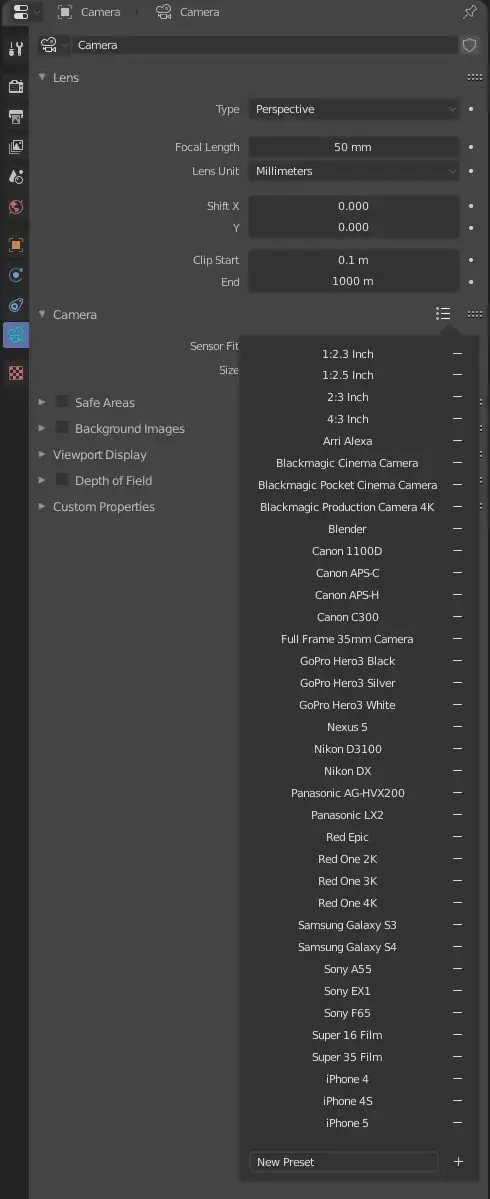Open the lens Type Perspective dropdown

pos(355,109)
